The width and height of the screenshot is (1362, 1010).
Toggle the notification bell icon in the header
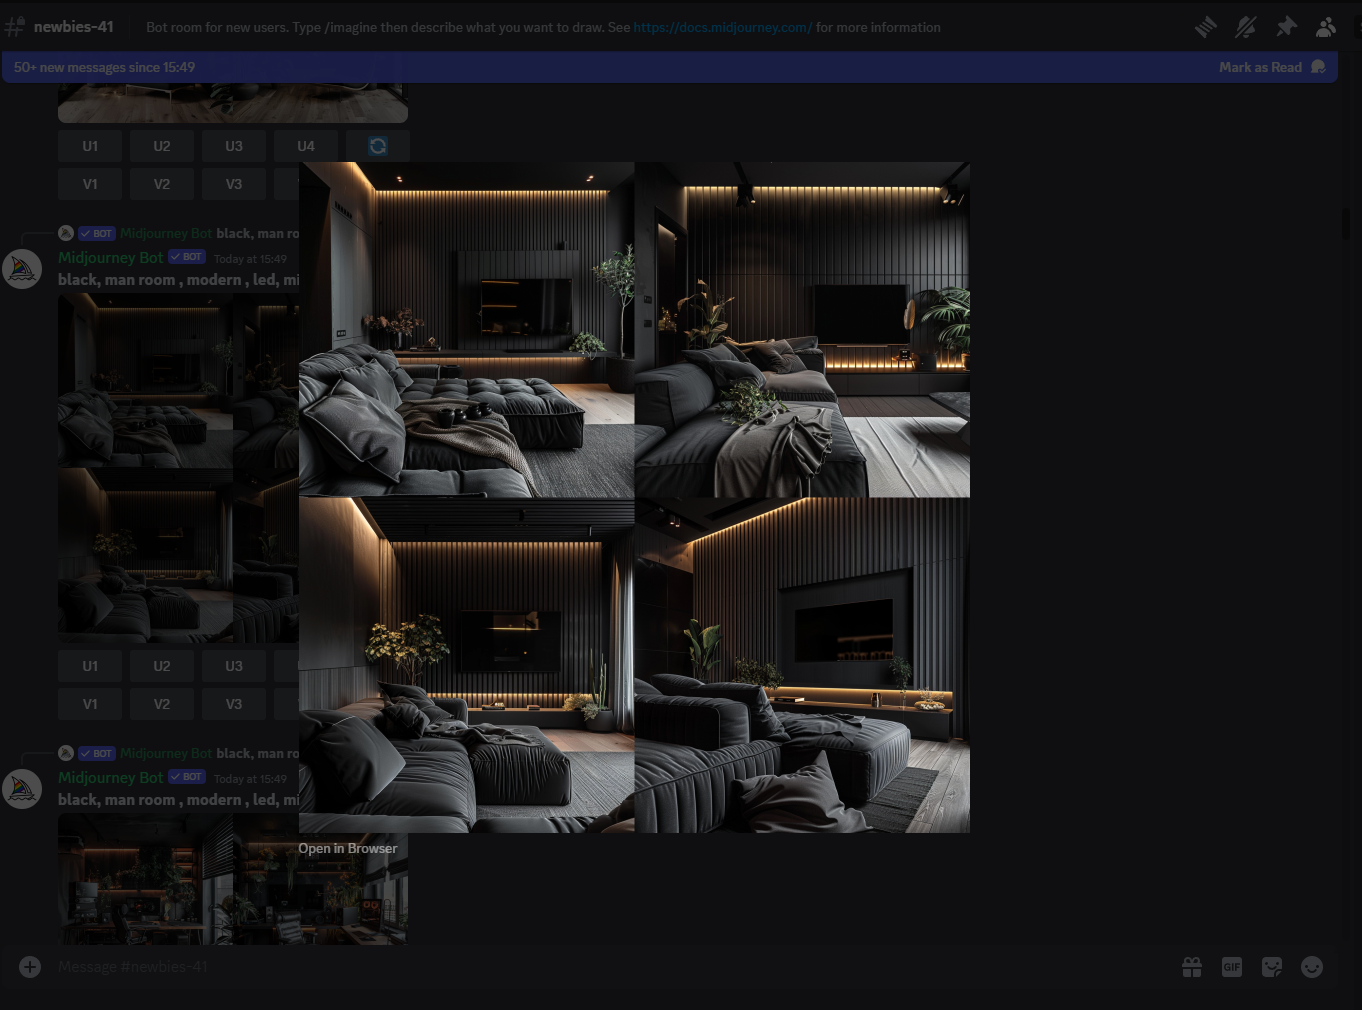click(x=1246, y=27)
